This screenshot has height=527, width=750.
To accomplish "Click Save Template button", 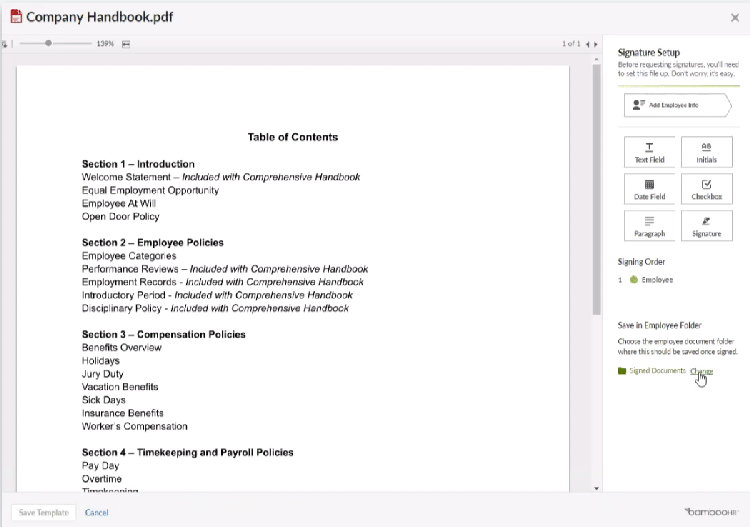I will (44, 512).
